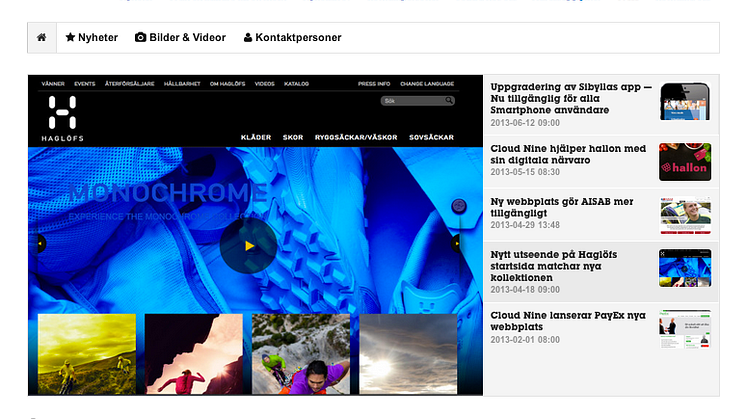Open the Kläder menu
Screen dimensions: 746x419
[x=256, y=137]
